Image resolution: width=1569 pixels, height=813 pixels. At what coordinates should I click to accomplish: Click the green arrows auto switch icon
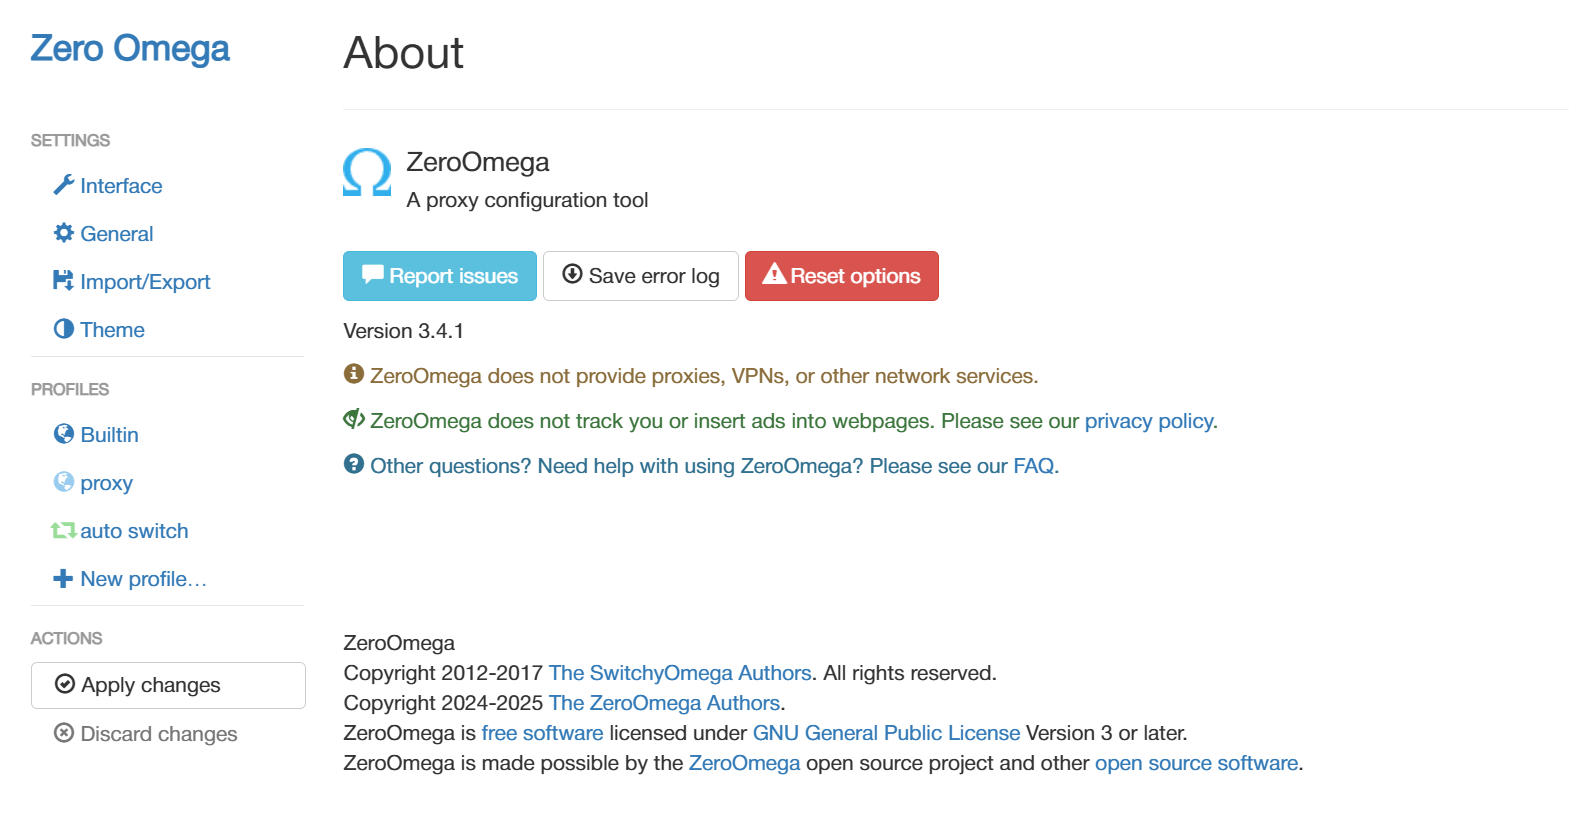[x=64, y=530]
